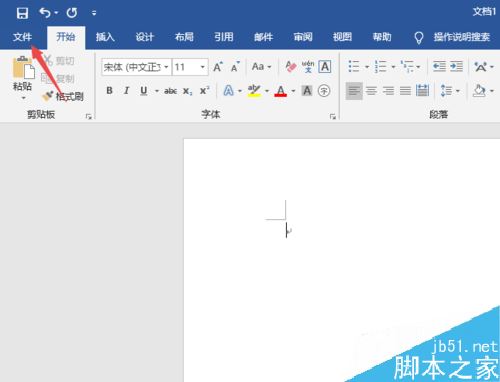The width and height of the screenshot is (500, 382).
Task: Click the 剪切 (Cut) button
Action: pyautogui.click(x=59, y=61)
